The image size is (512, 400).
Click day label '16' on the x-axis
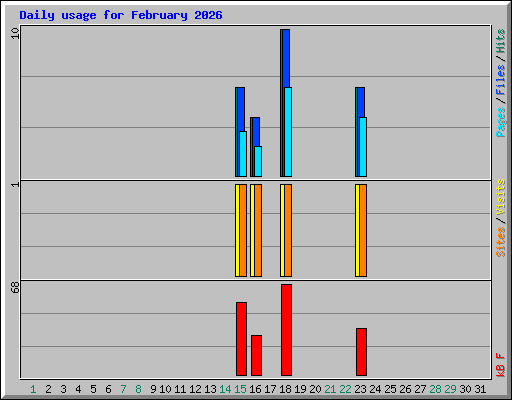click(255, 389)
